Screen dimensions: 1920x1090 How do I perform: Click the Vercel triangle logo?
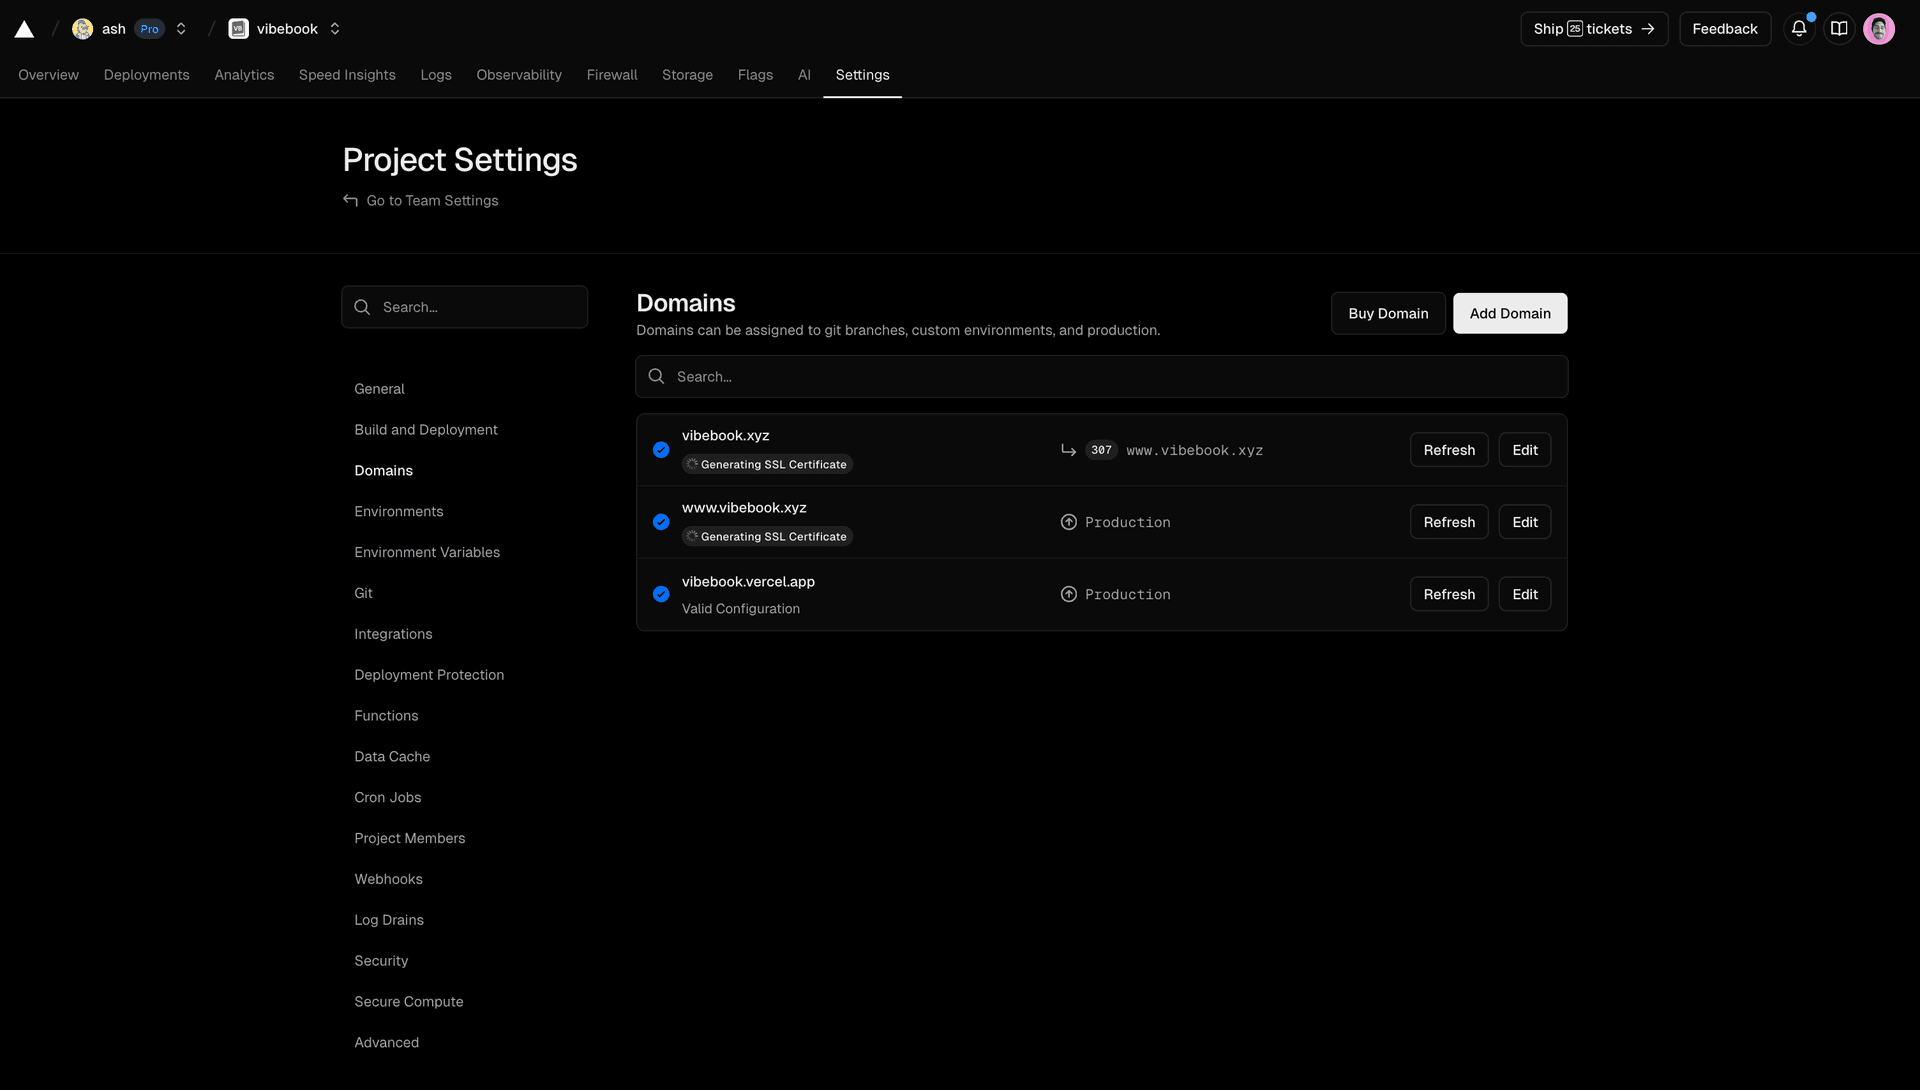[24, 29]
